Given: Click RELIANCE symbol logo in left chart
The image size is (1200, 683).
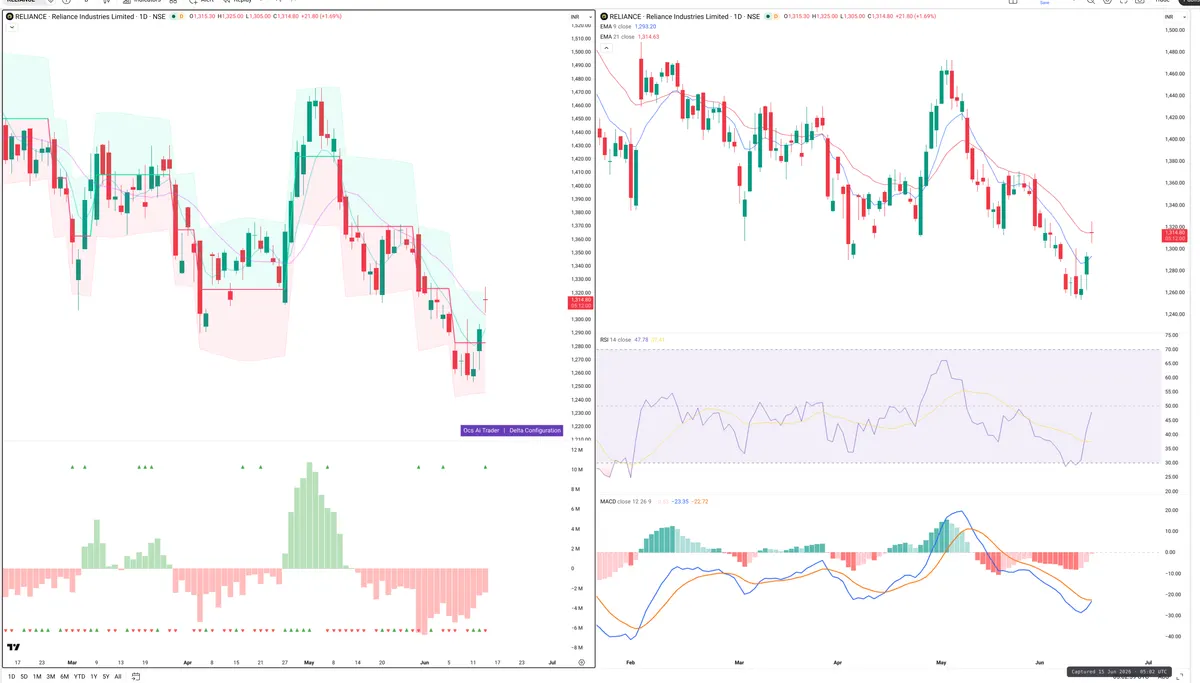Looking at the screenshot, I should click(11, 17).
